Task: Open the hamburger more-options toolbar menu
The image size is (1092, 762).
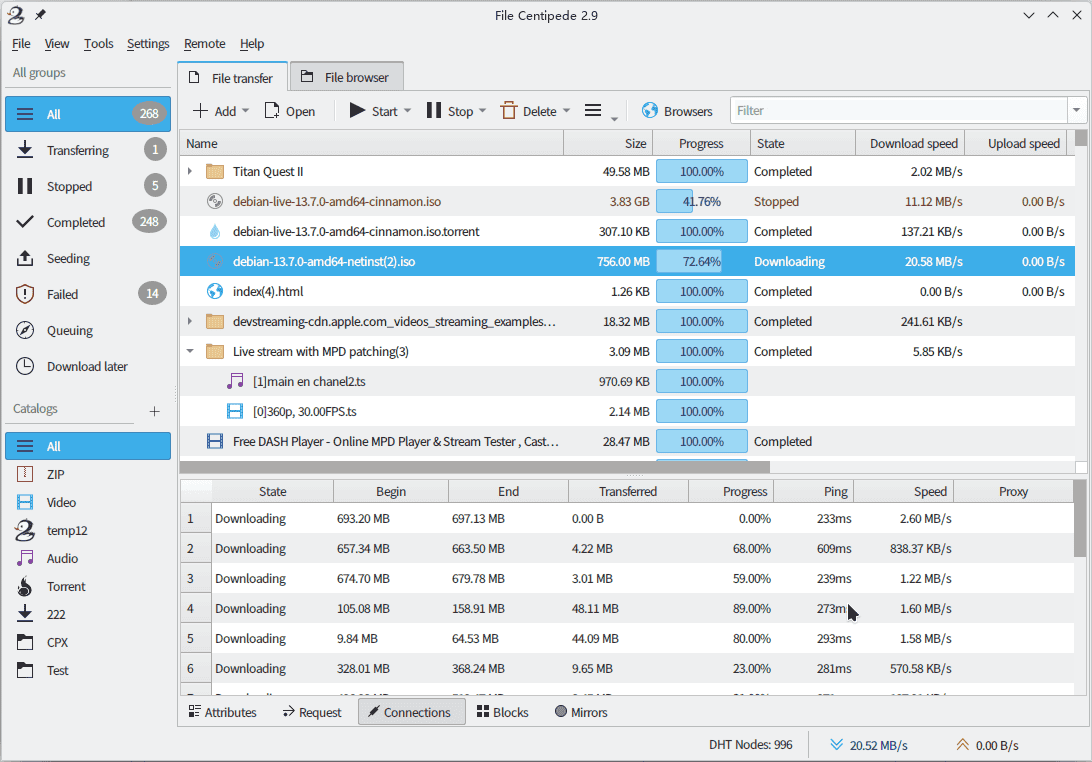Action: (593, 111)
